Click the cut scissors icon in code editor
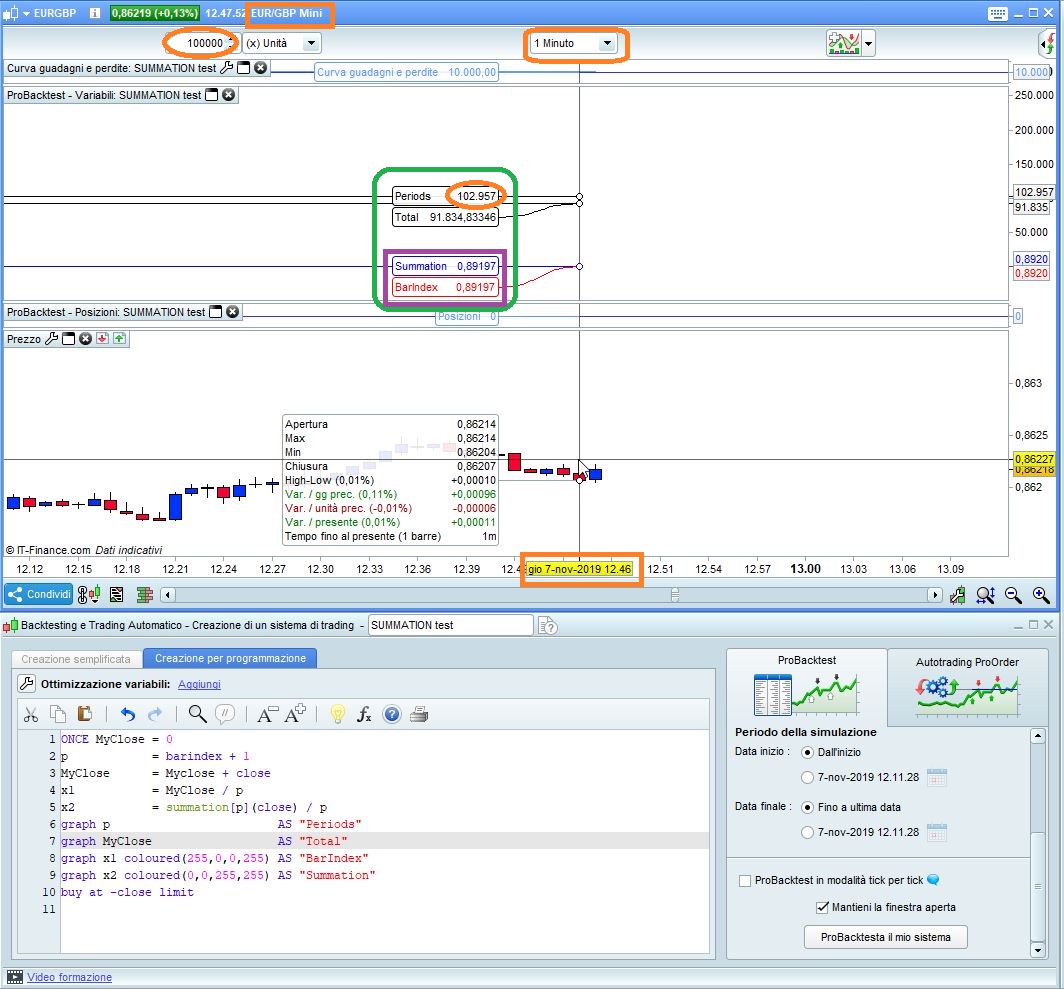Viewport: 1064px width, 989px height. (x=31, y=714)
